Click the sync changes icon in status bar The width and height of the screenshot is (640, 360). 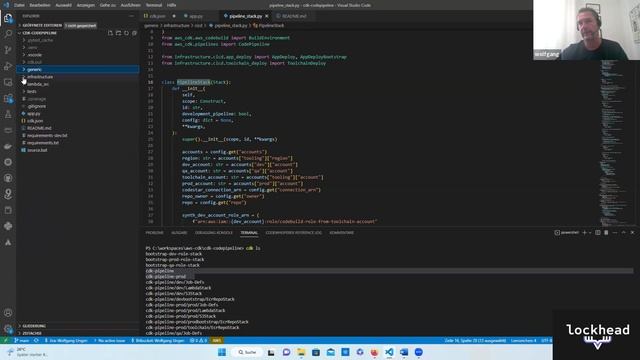(36, 340)
